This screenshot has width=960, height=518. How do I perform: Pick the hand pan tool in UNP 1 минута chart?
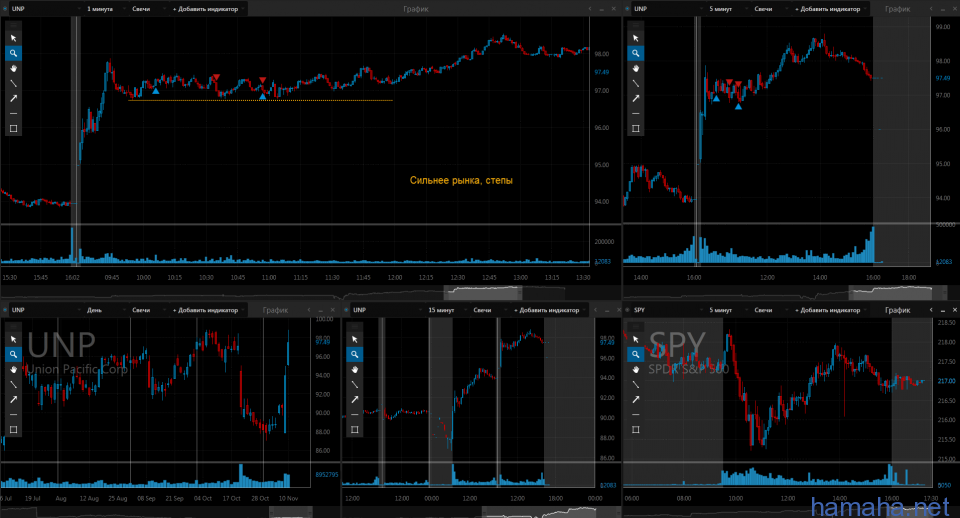click(13, 68)
